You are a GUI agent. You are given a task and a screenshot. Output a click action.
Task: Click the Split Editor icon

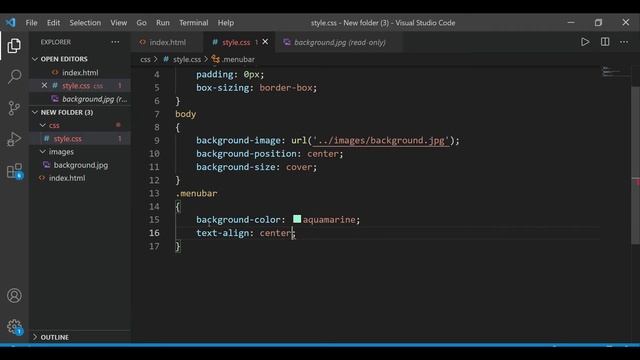click(x=605, y=42)
